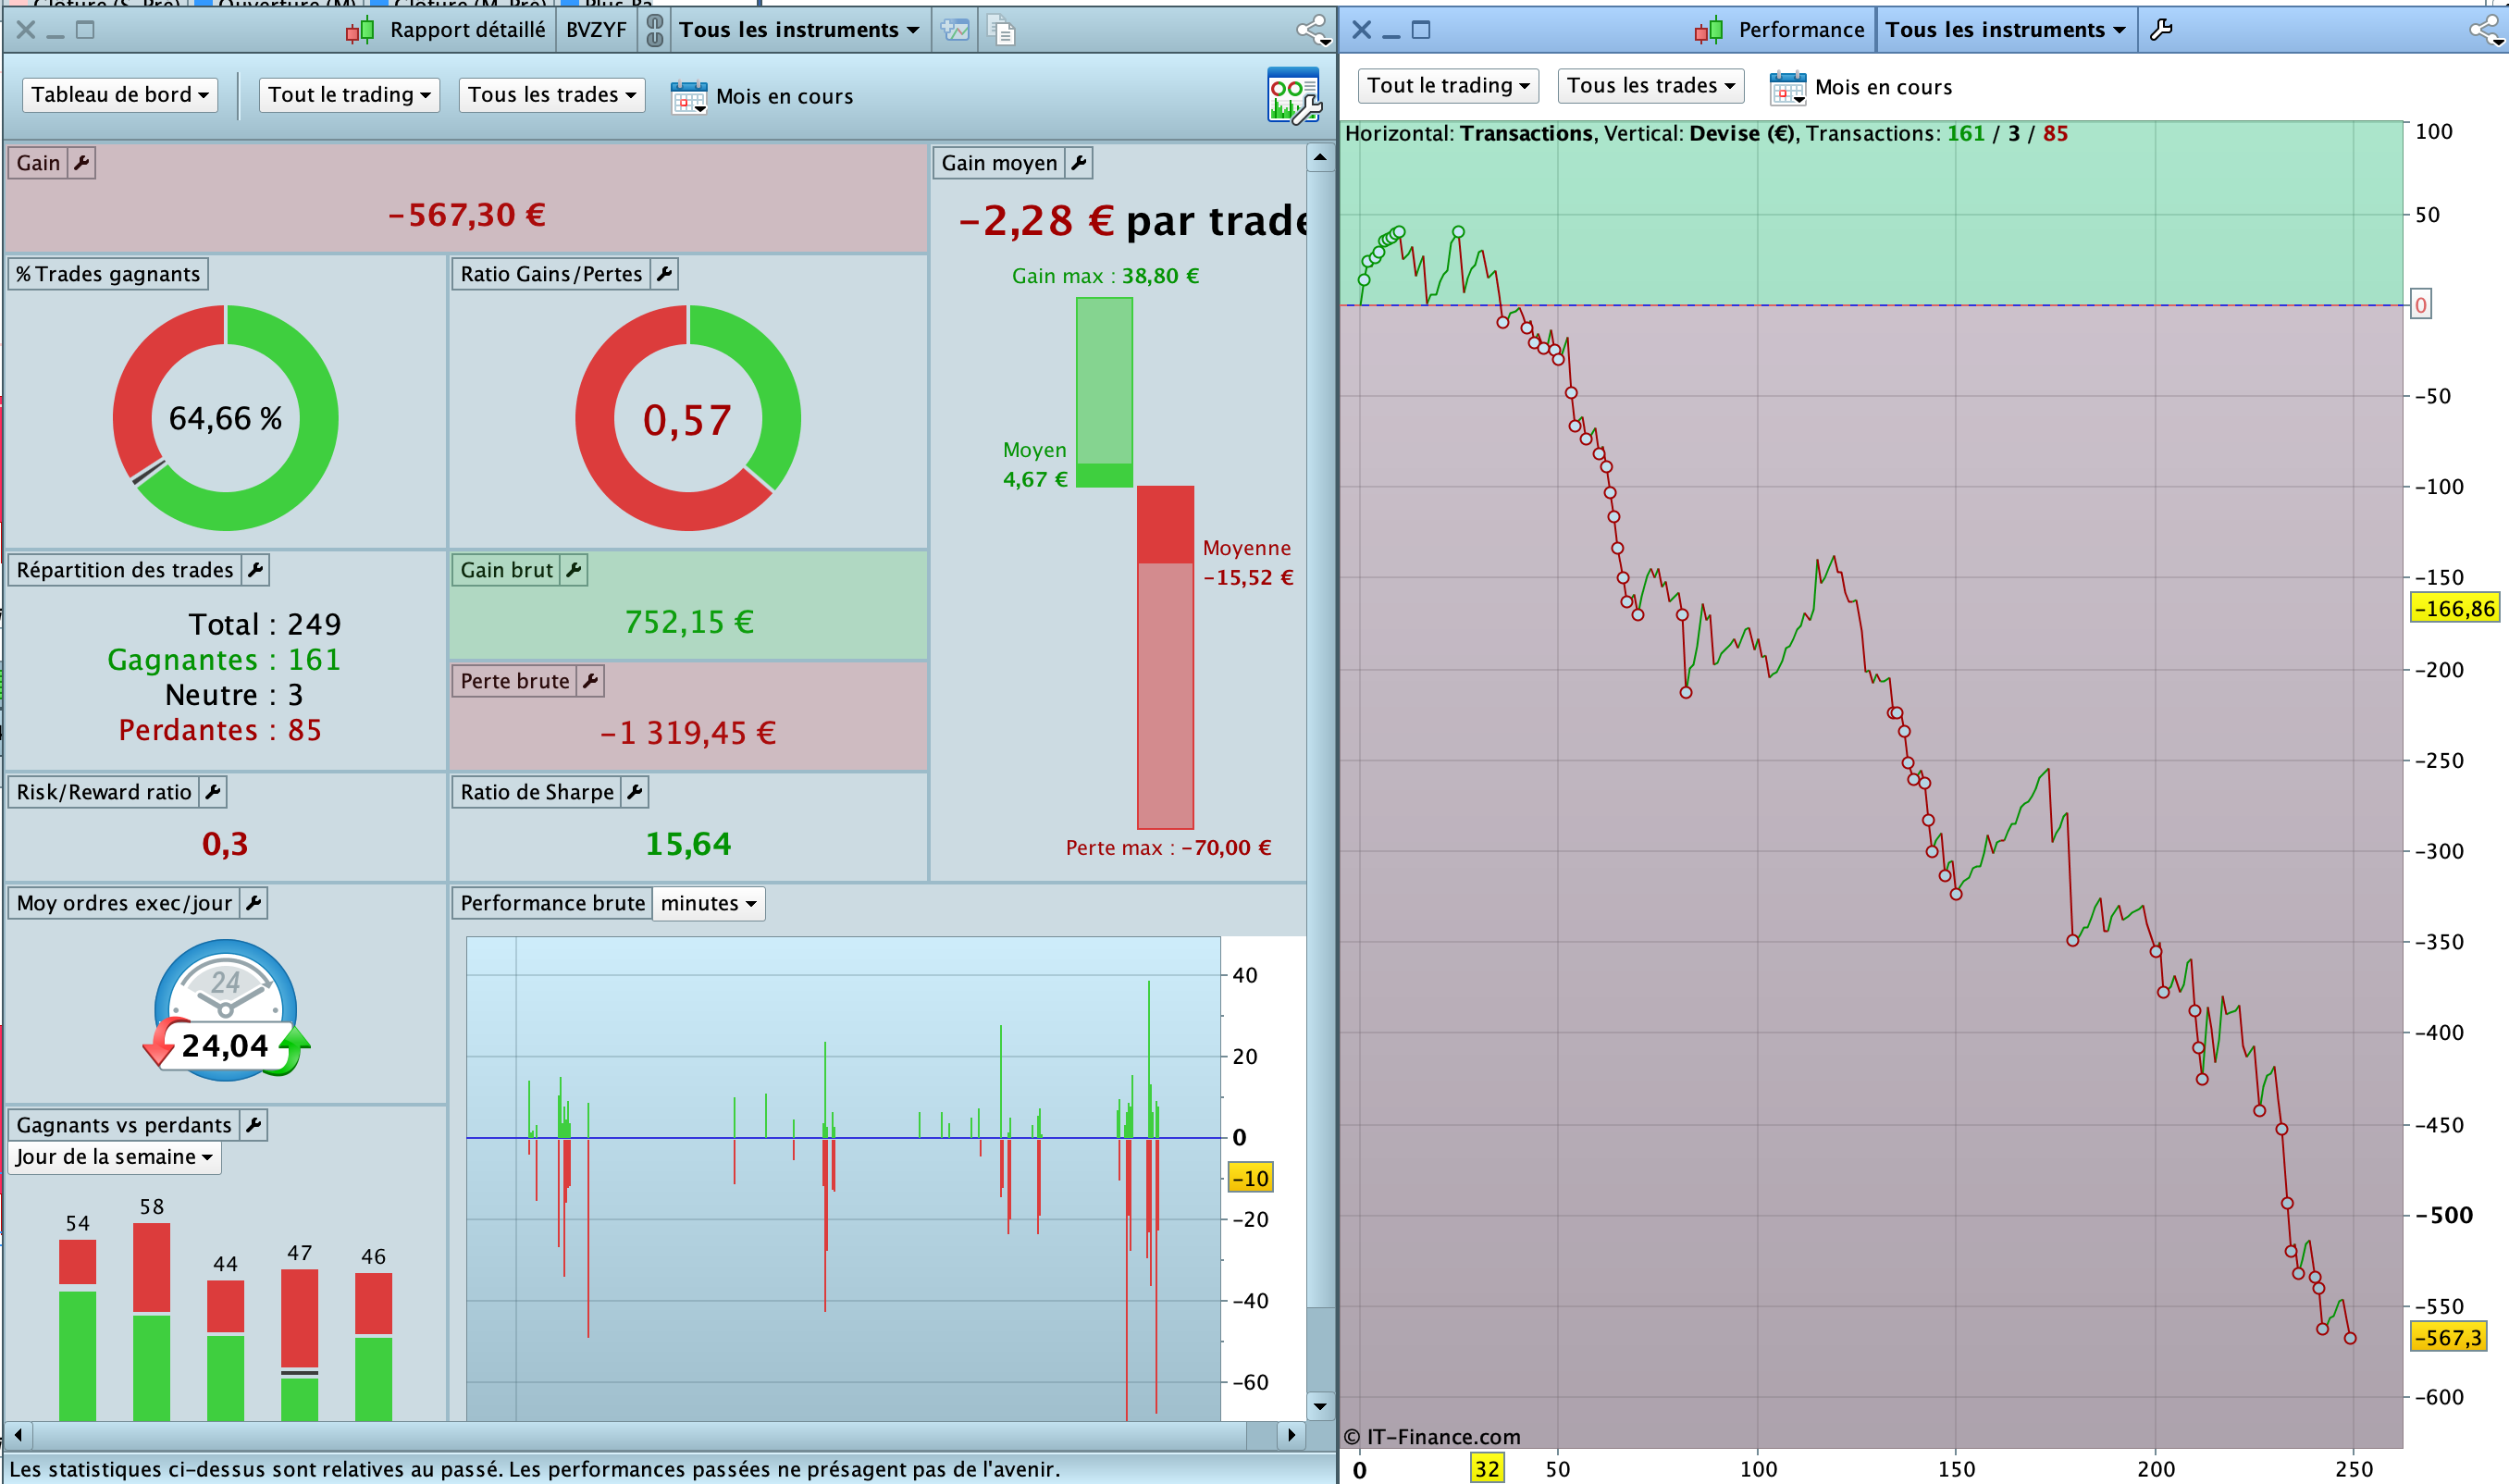Click the link instruments chain icon
Screen dimensions: 2509x1484
tap(655, 30)
